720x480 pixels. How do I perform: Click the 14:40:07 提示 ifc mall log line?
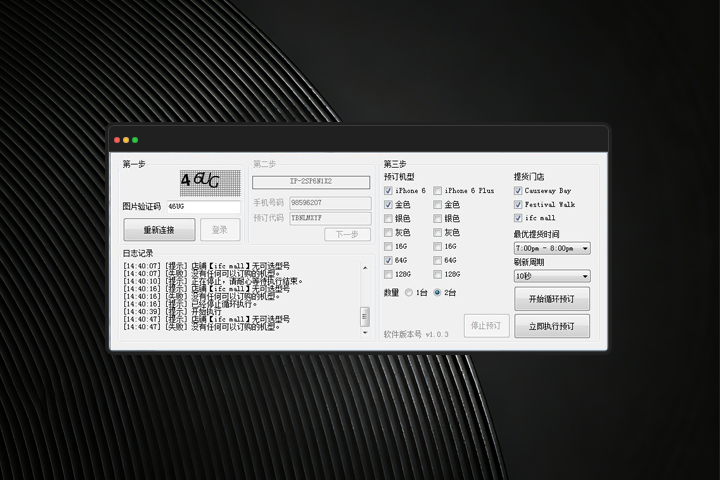point(206,266)
